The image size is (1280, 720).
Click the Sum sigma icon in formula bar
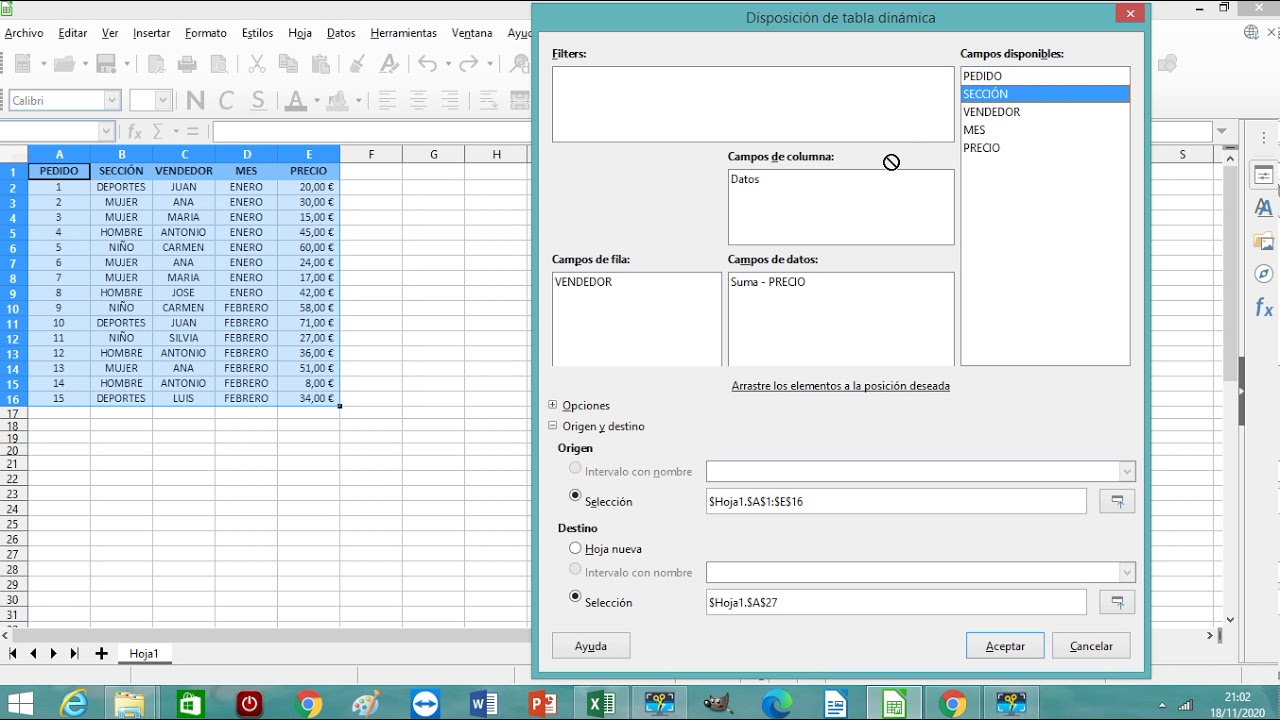(158, 131)
